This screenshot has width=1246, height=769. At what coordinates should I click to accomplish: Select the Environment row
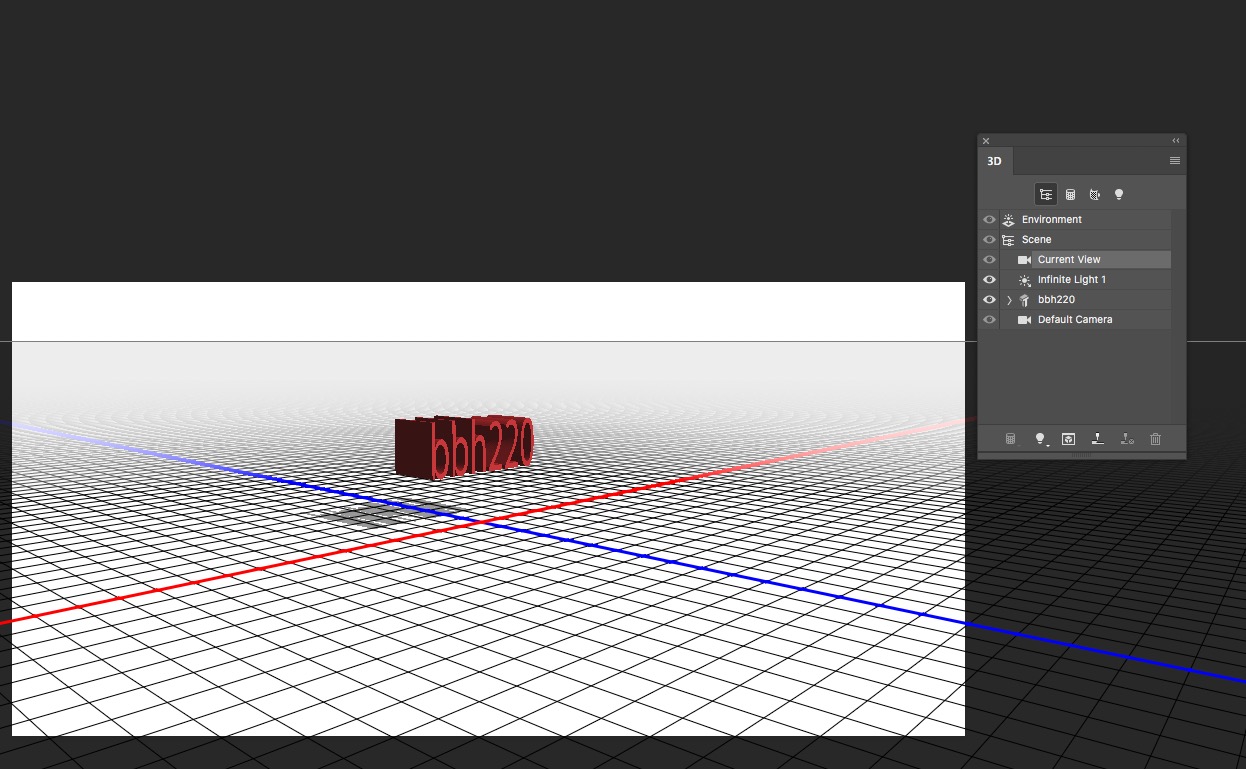click(1085, 220)
